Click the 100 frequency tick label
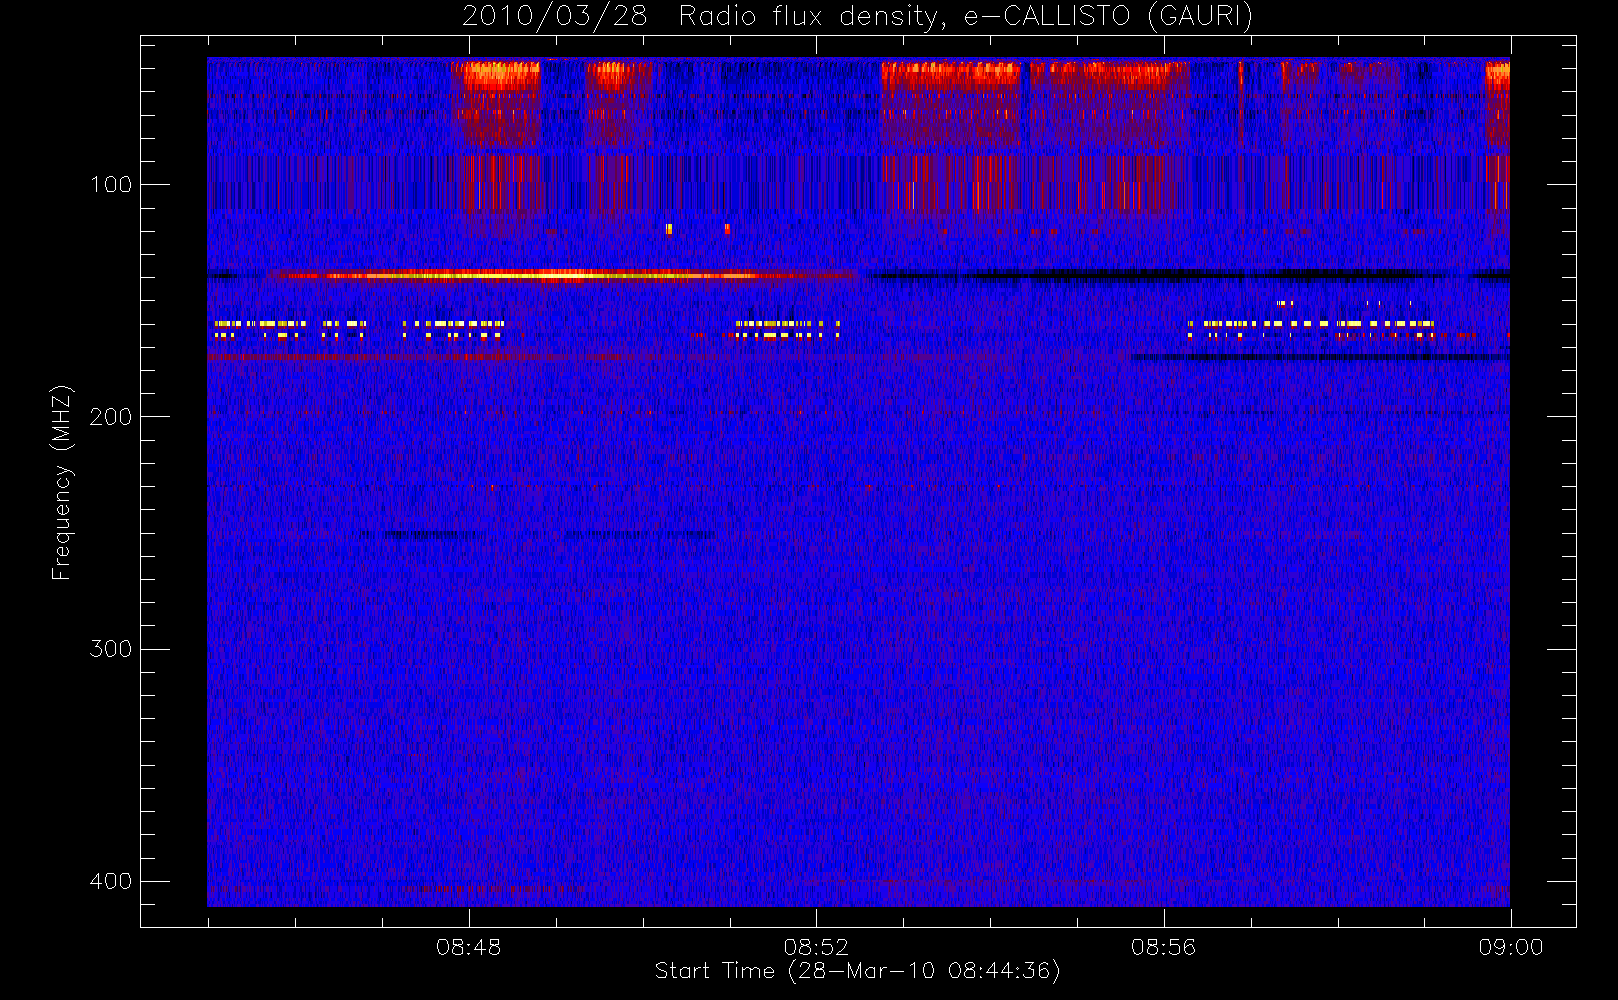Viewport: 1618px width, 1000px height. point(110,184)
